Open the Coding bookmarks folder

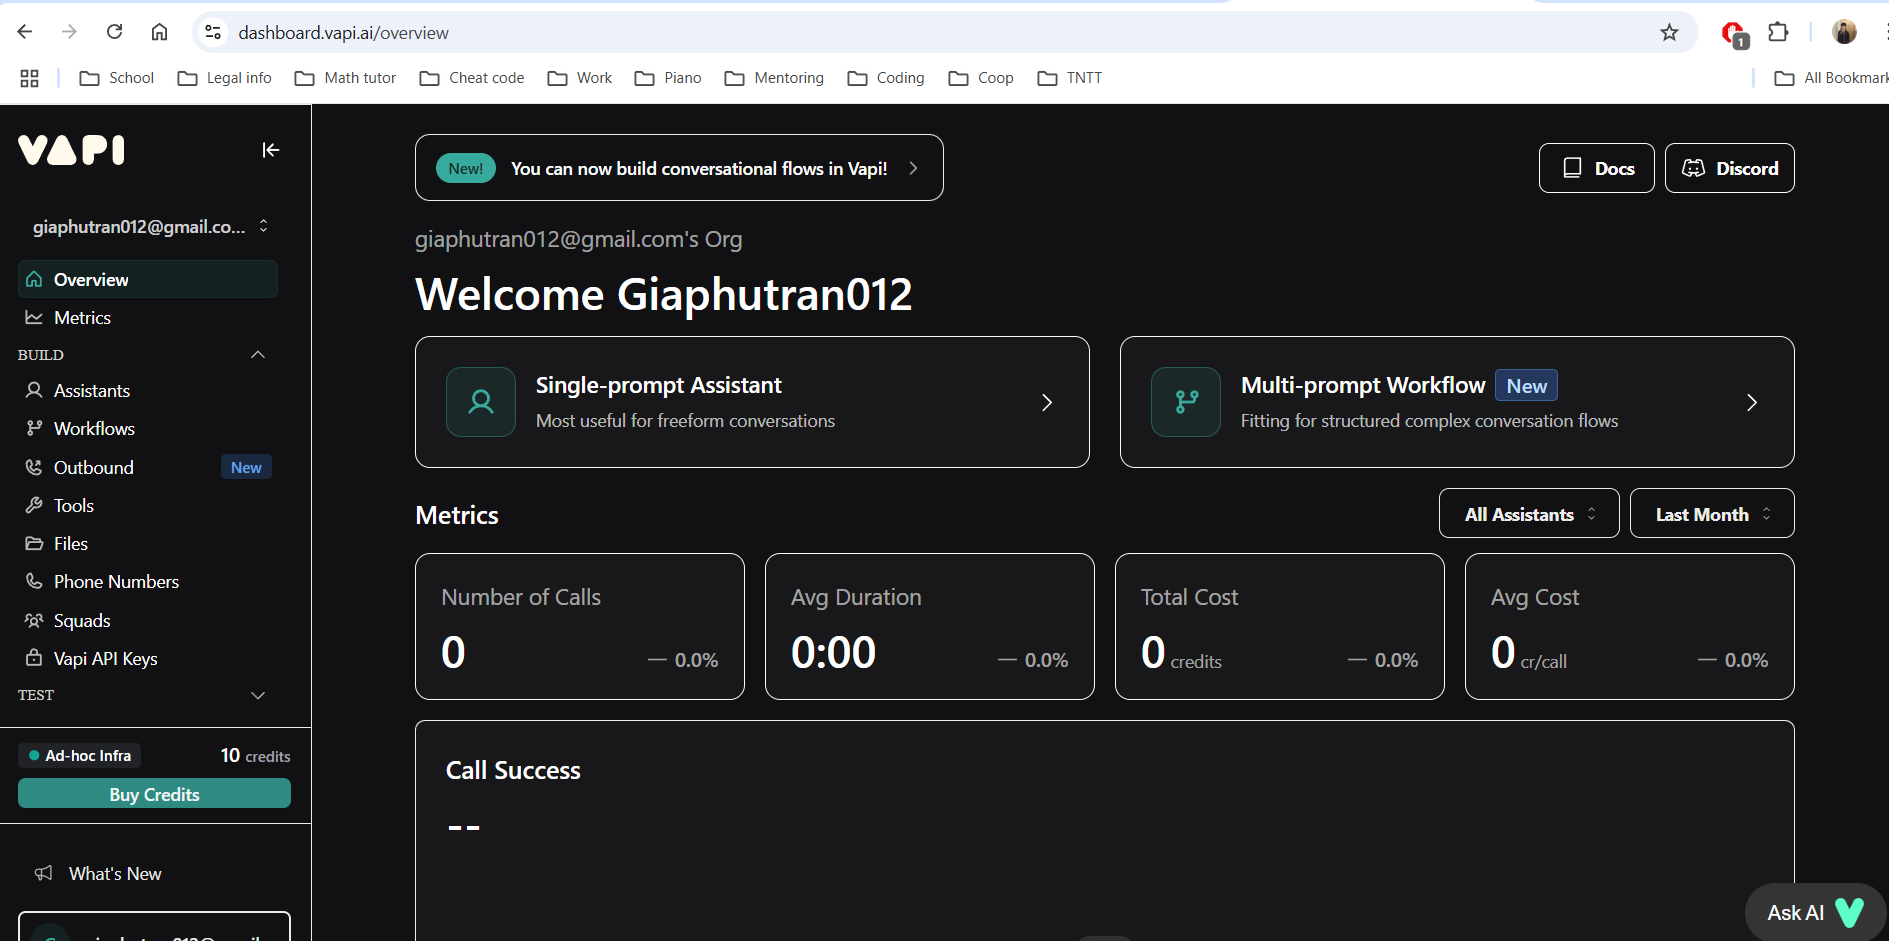tap(886, 78)
